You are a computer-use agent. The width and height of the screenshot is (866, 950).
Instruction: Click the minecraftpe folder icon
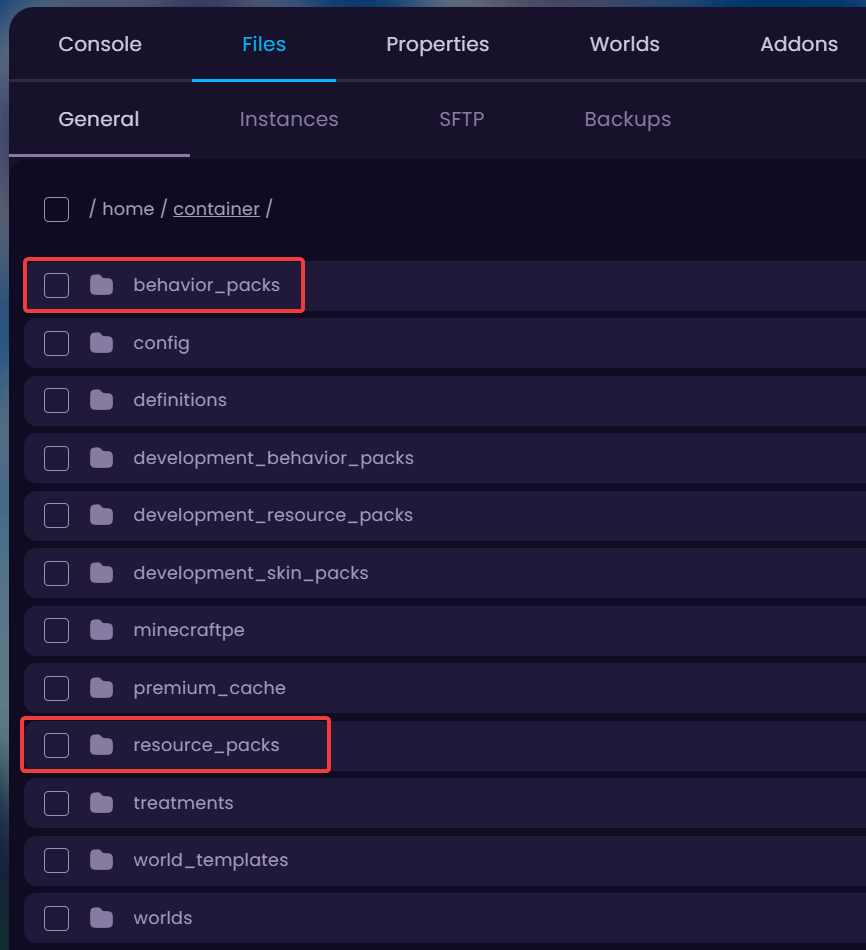pyautogui.click(x=101, y=630)
